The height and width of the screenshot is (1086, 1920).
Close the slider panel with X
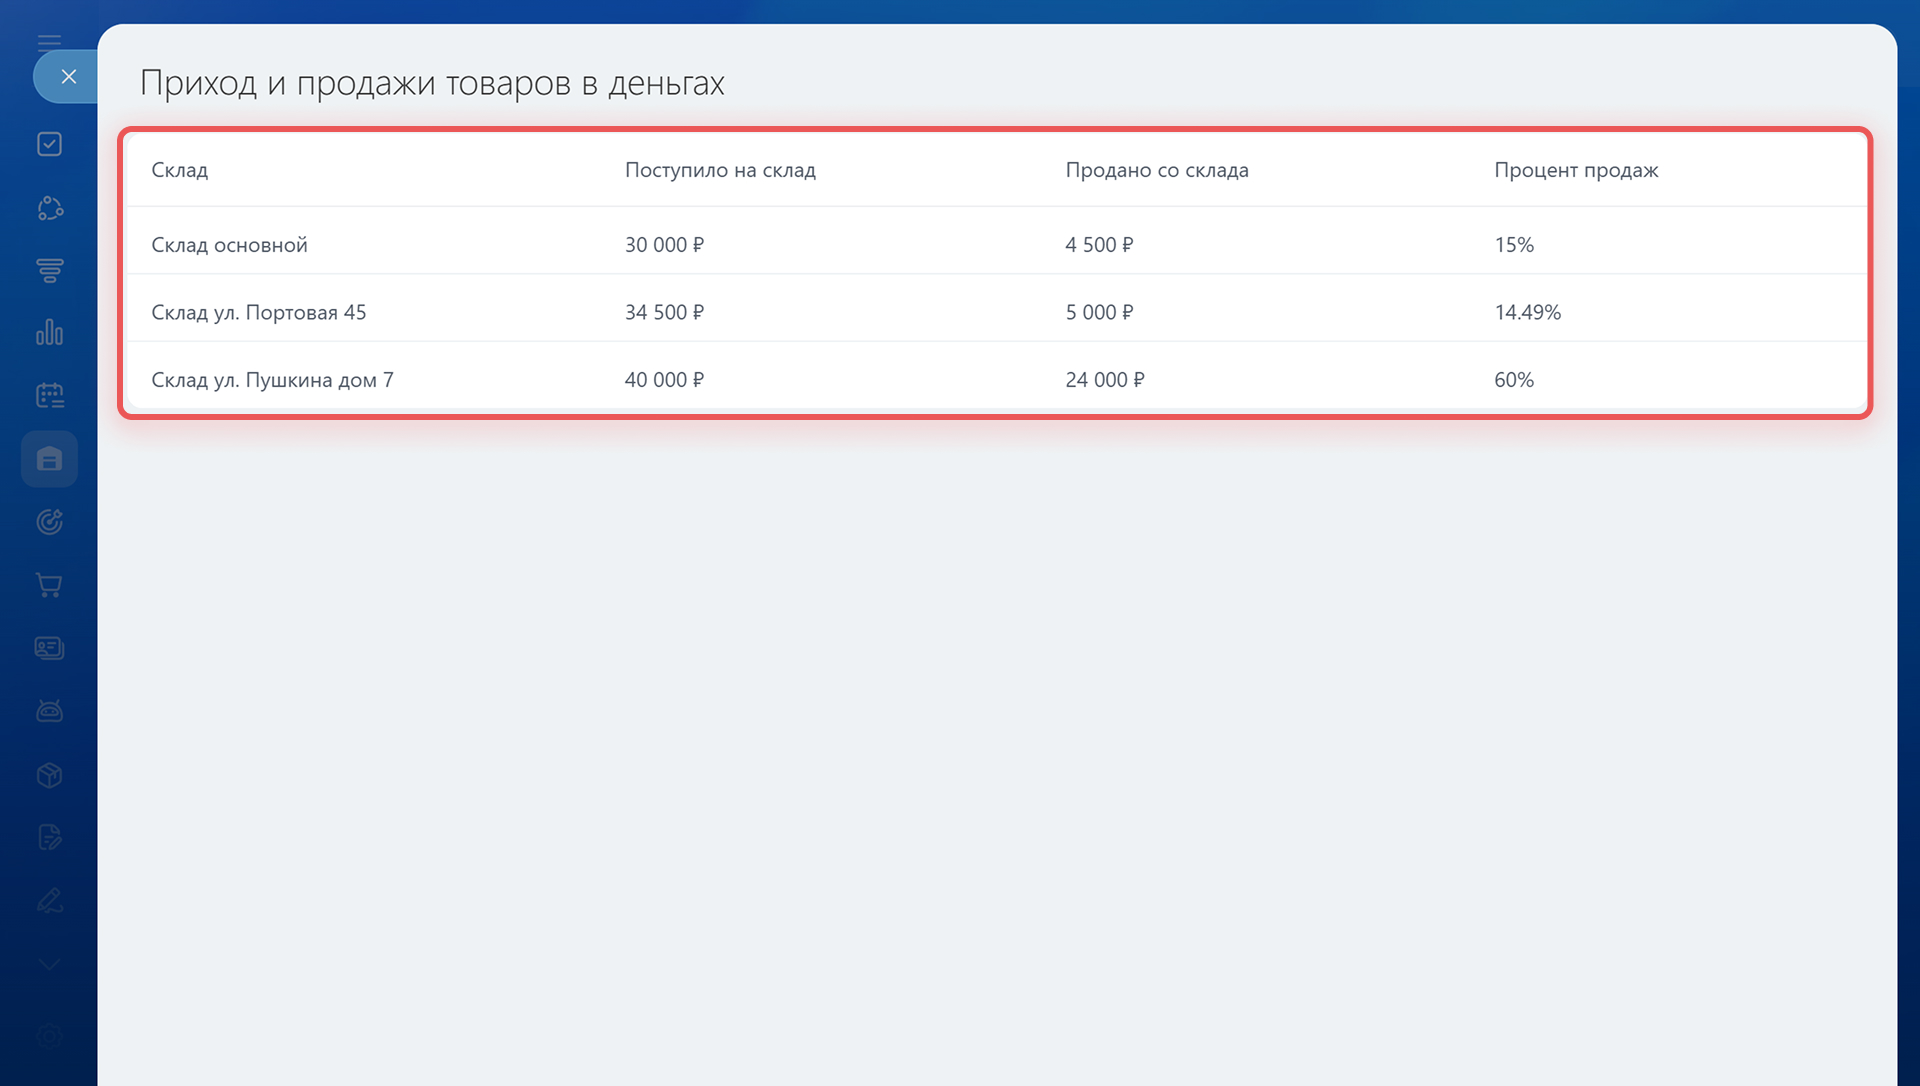click(x=68, y=77)
